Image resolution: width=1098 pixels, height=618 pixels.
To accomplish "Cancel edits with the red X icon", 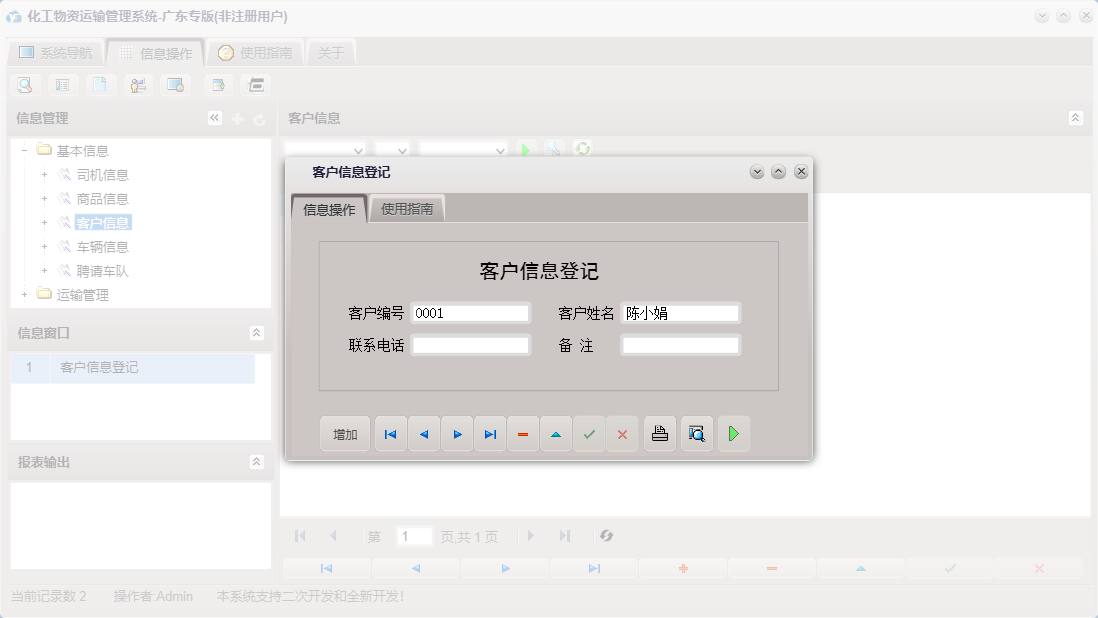I will pos(622,433).
